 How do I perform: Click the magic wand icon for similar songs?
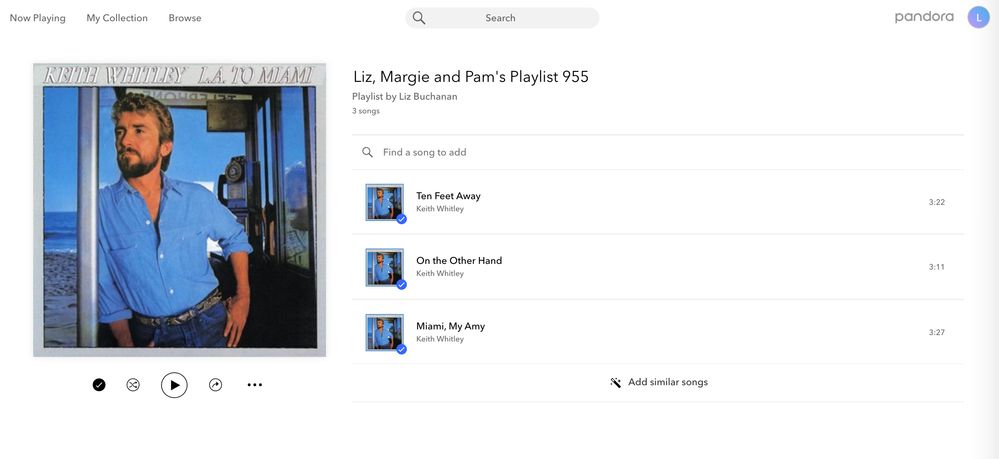pyautogui.click(x=616, y=382)
